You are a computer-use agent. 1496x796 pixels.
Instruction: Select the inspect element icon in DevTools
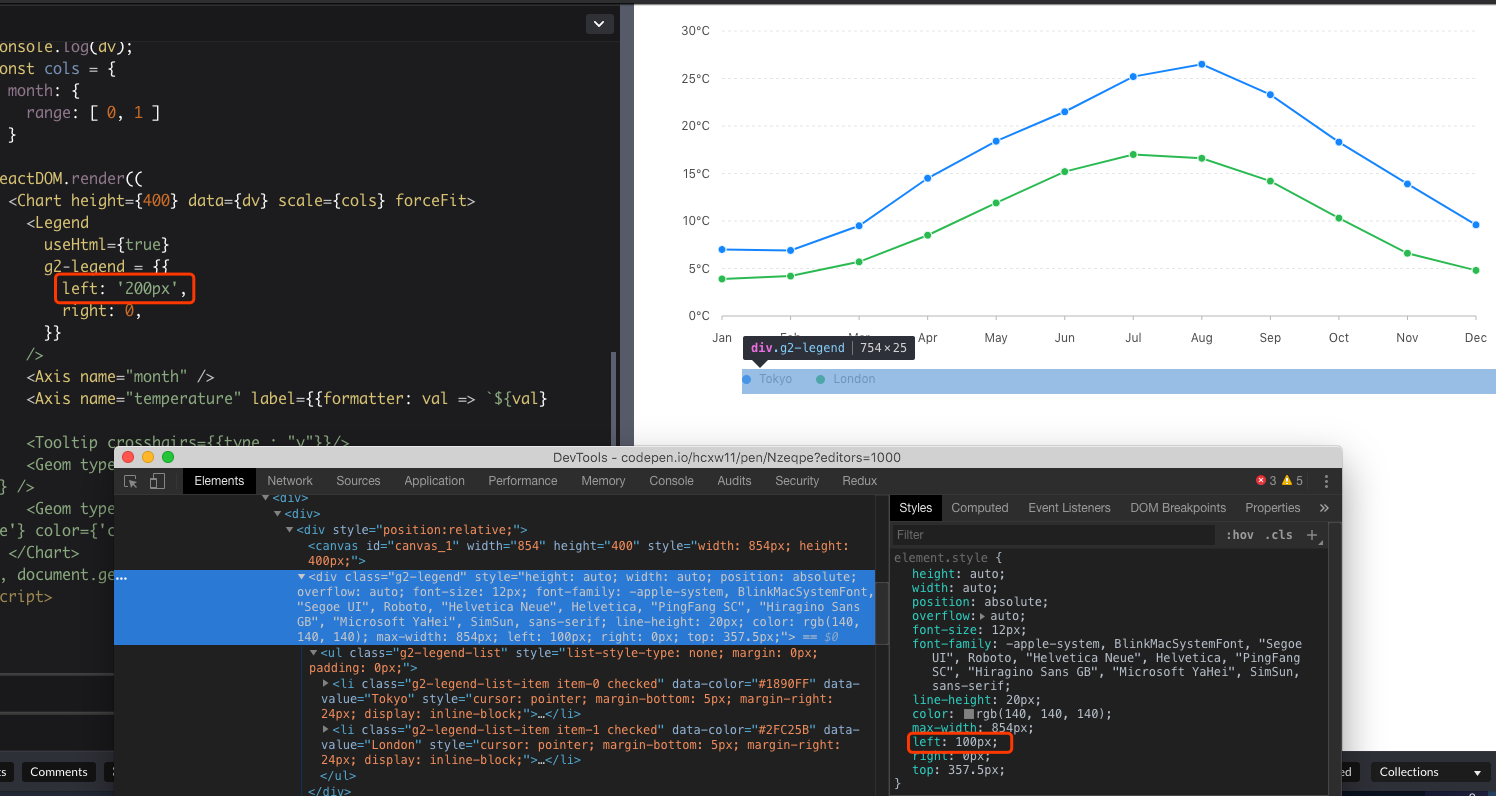click(131, 481)
